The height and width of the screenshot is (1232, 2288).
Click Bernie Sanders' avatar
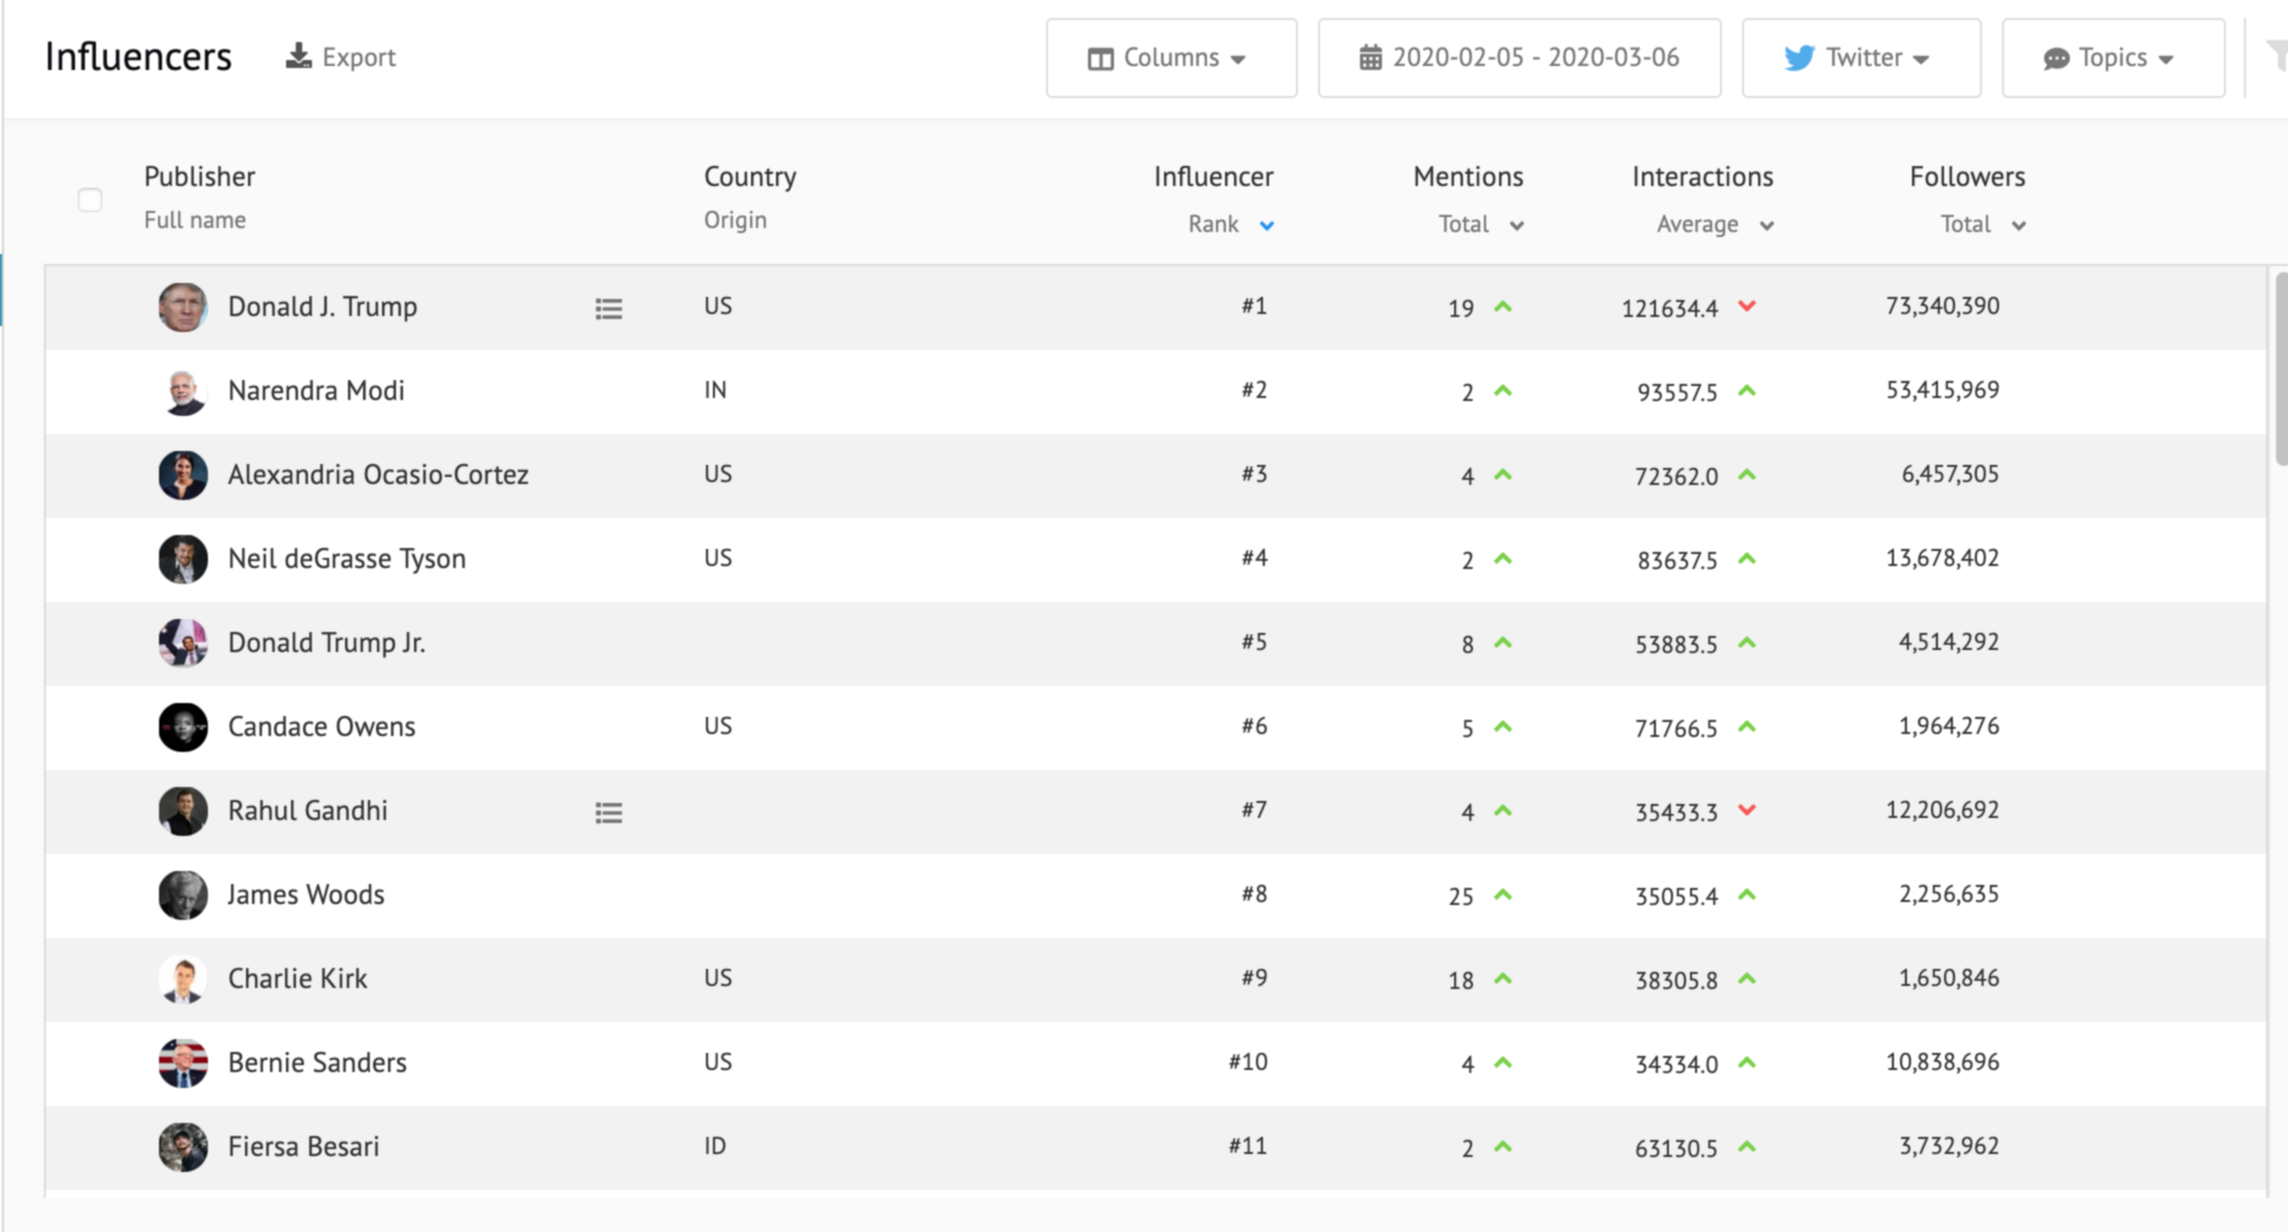click(x=183, y=1063)
